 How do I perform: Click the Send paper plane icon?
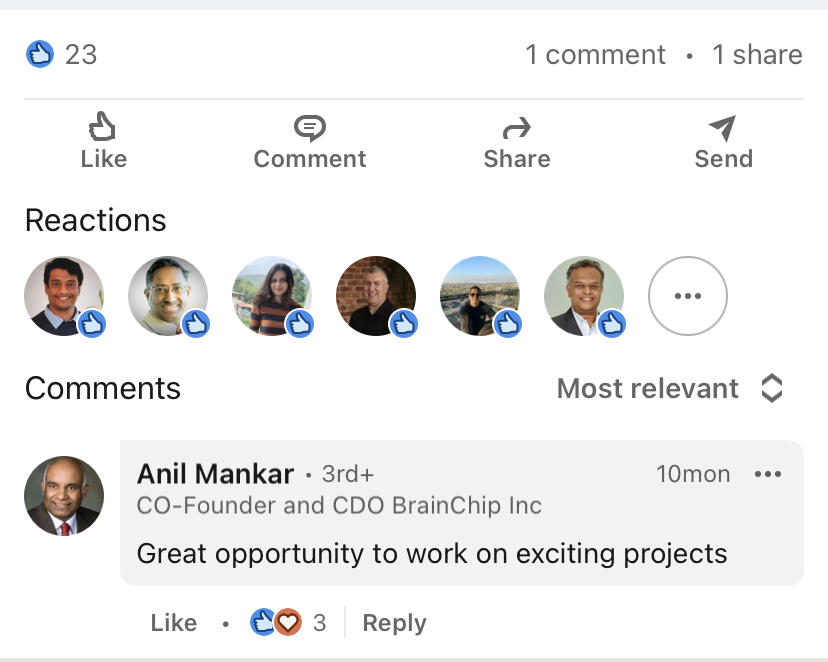coord(723,128)
